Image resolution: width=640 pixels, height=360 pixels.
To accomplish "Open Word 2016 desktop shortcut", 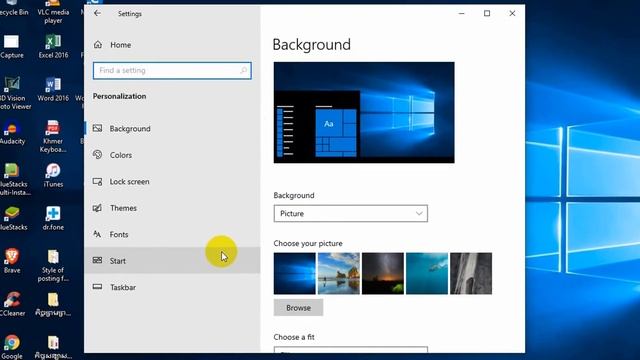I will click(x=53, y=89).
